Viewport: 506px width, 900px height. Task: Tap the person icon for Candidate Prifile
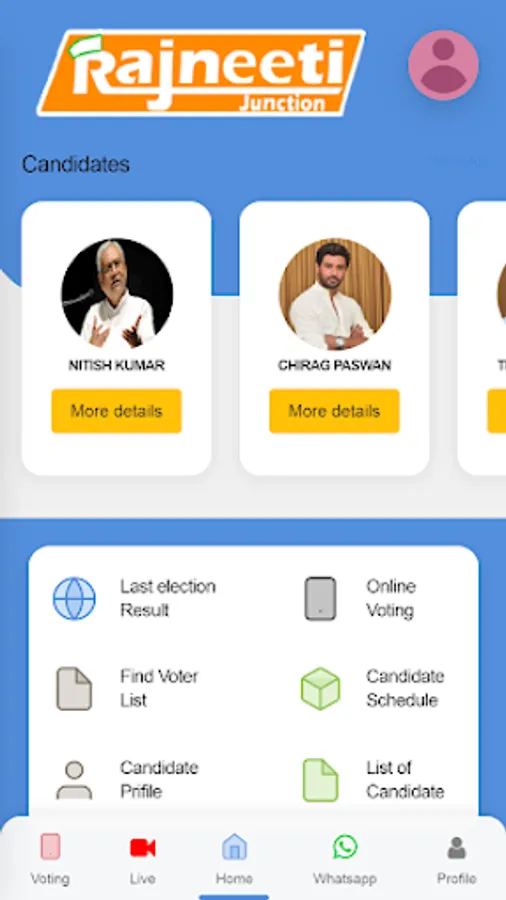74,779
